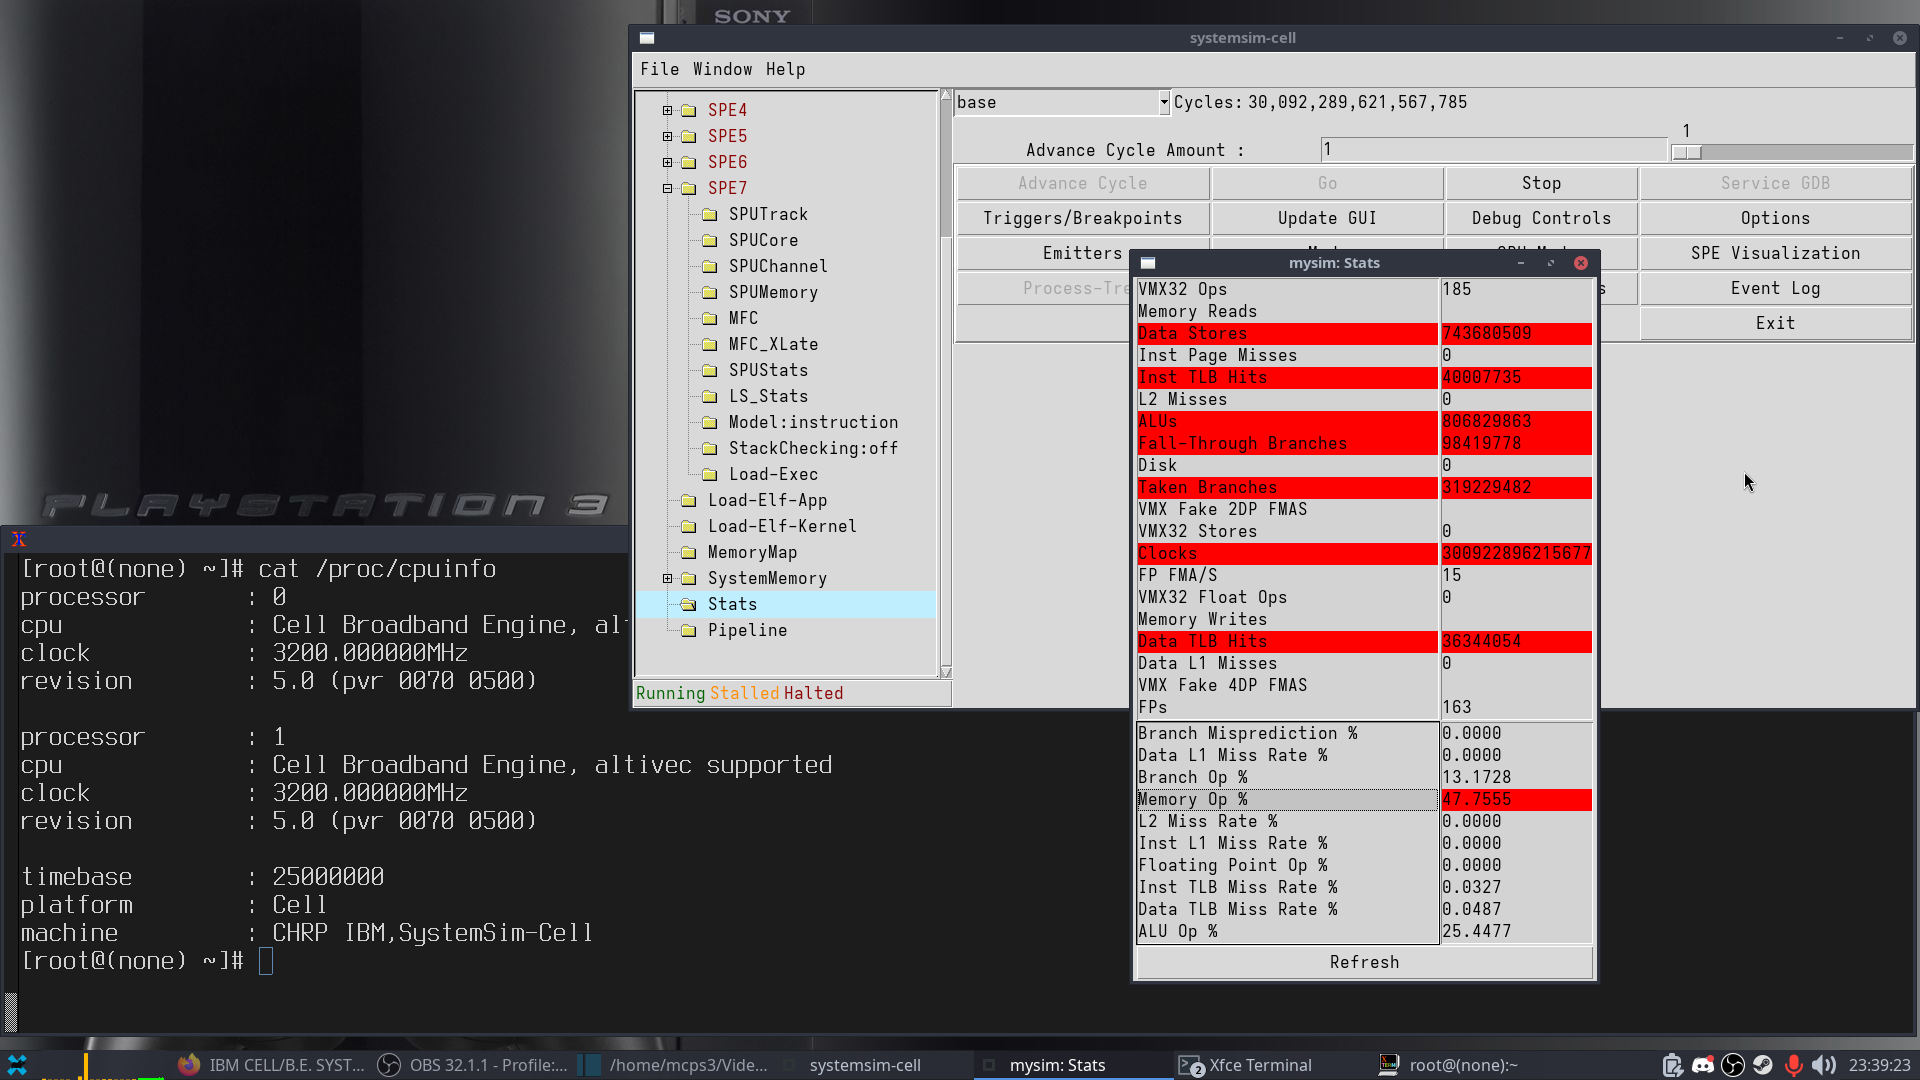
Task: Click the Stop button
Action: click(1541, 183)
